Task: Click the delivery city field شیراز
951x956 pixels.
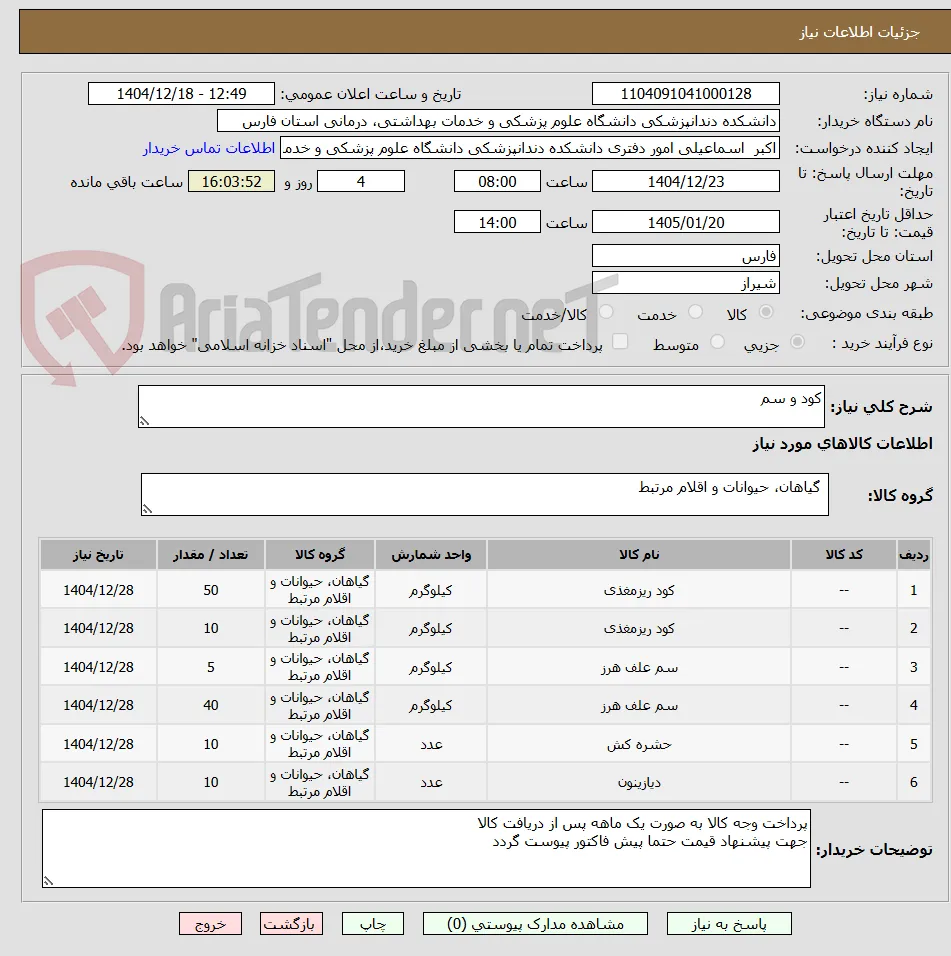Action: pyautogui.click(x=686, y=283)
